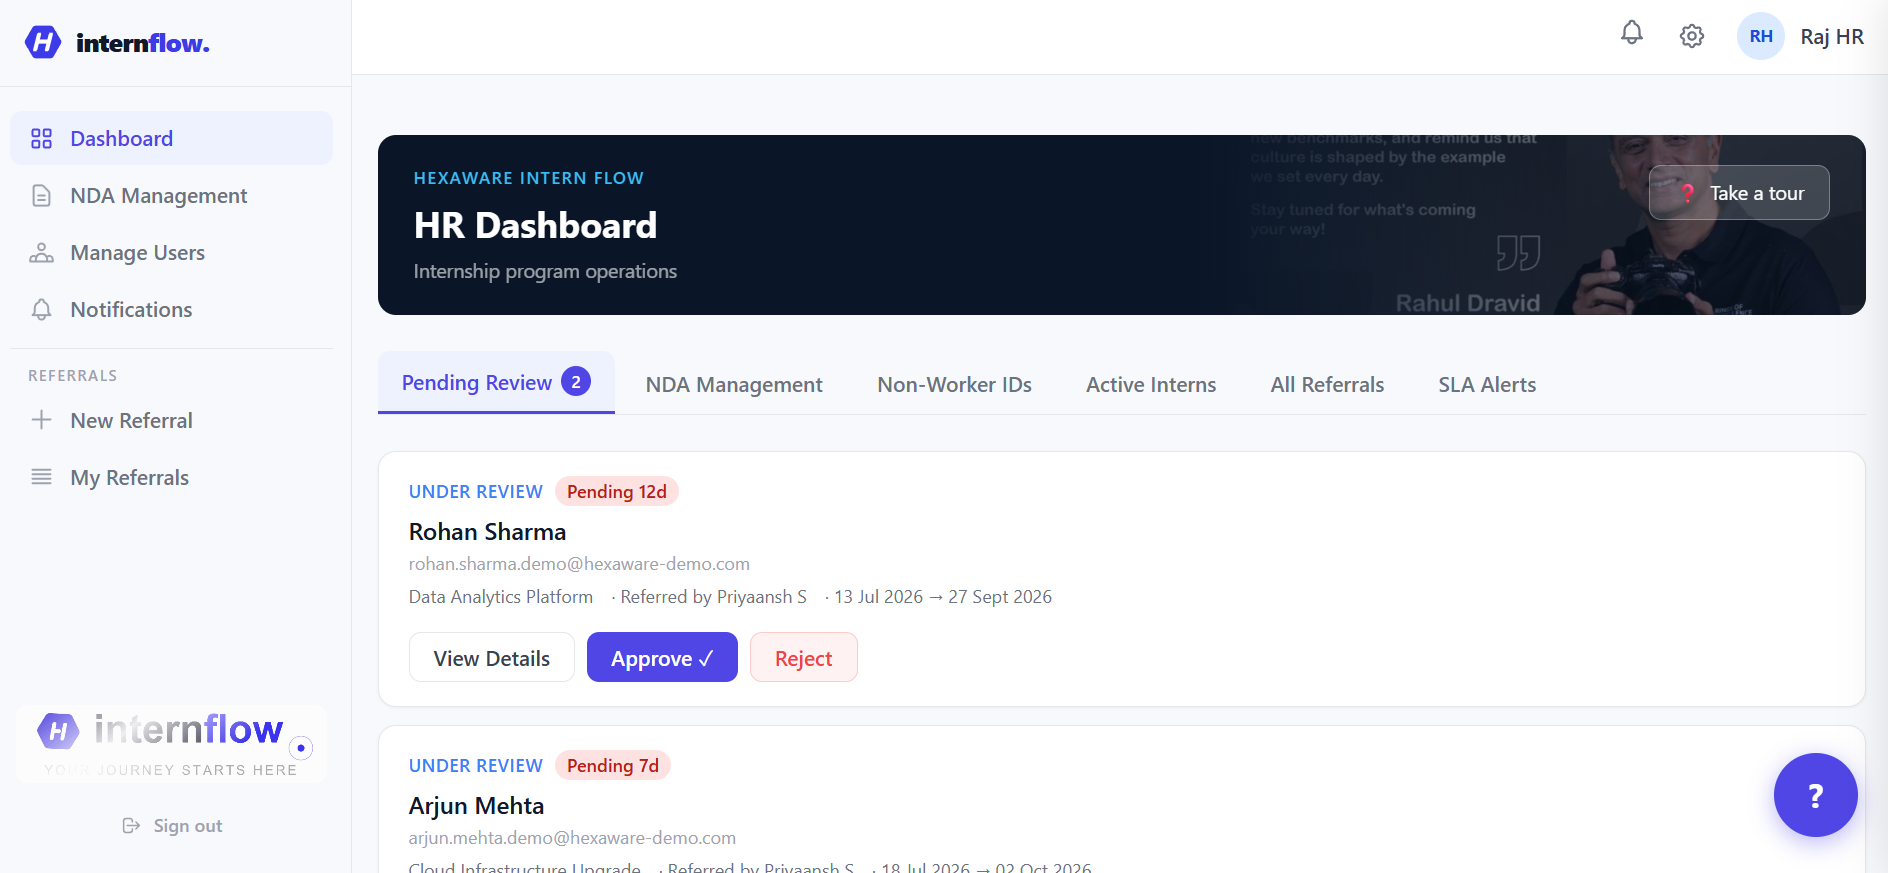Click the New Referral plus icon
This screenshot has height=873, width=1888.
point(41,420)
